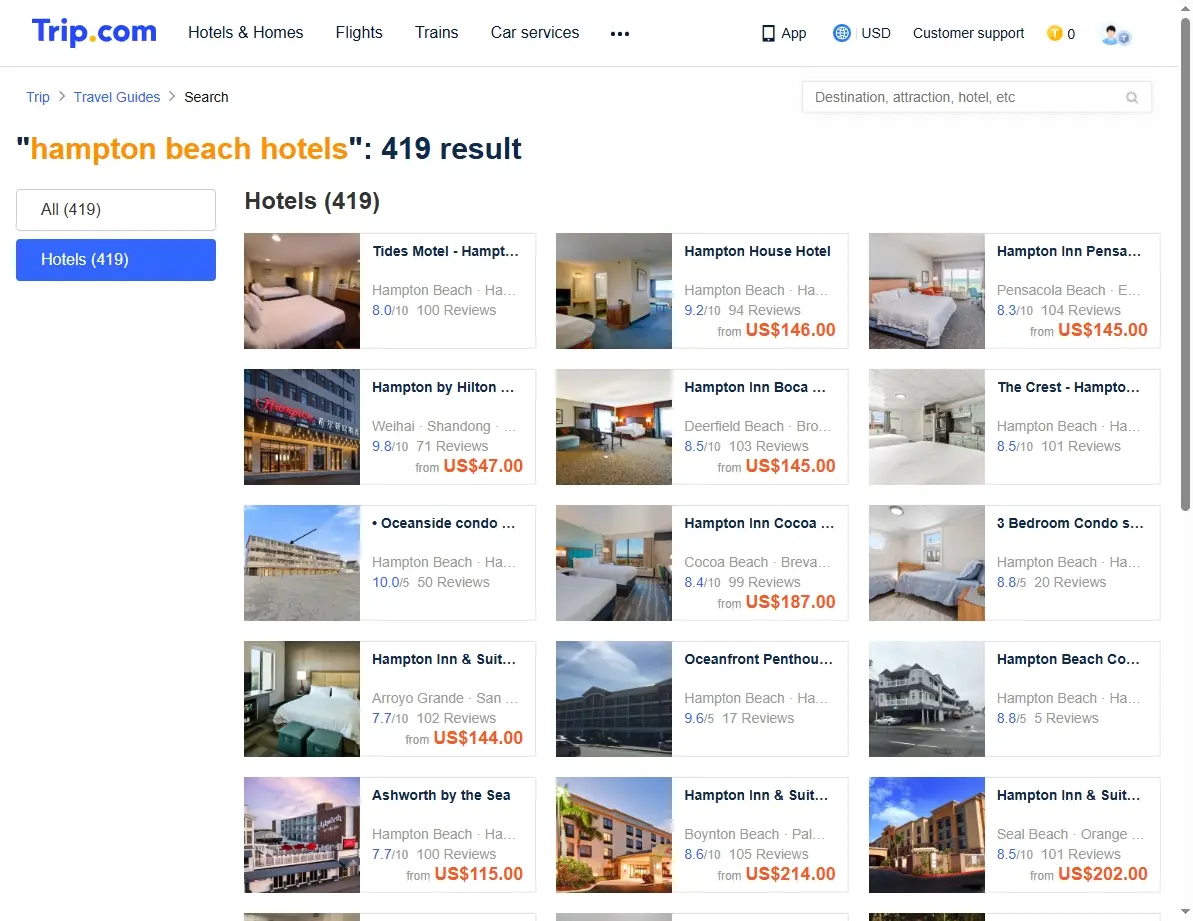
Task: Click US$115.00 price for Ashworth
Action: [x=479, y=875]
